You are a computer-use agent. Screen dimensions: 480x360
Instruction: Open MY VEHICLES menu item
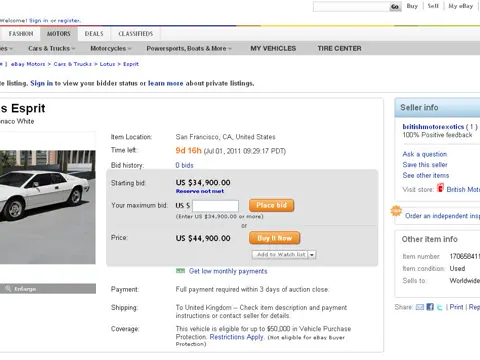273,48
